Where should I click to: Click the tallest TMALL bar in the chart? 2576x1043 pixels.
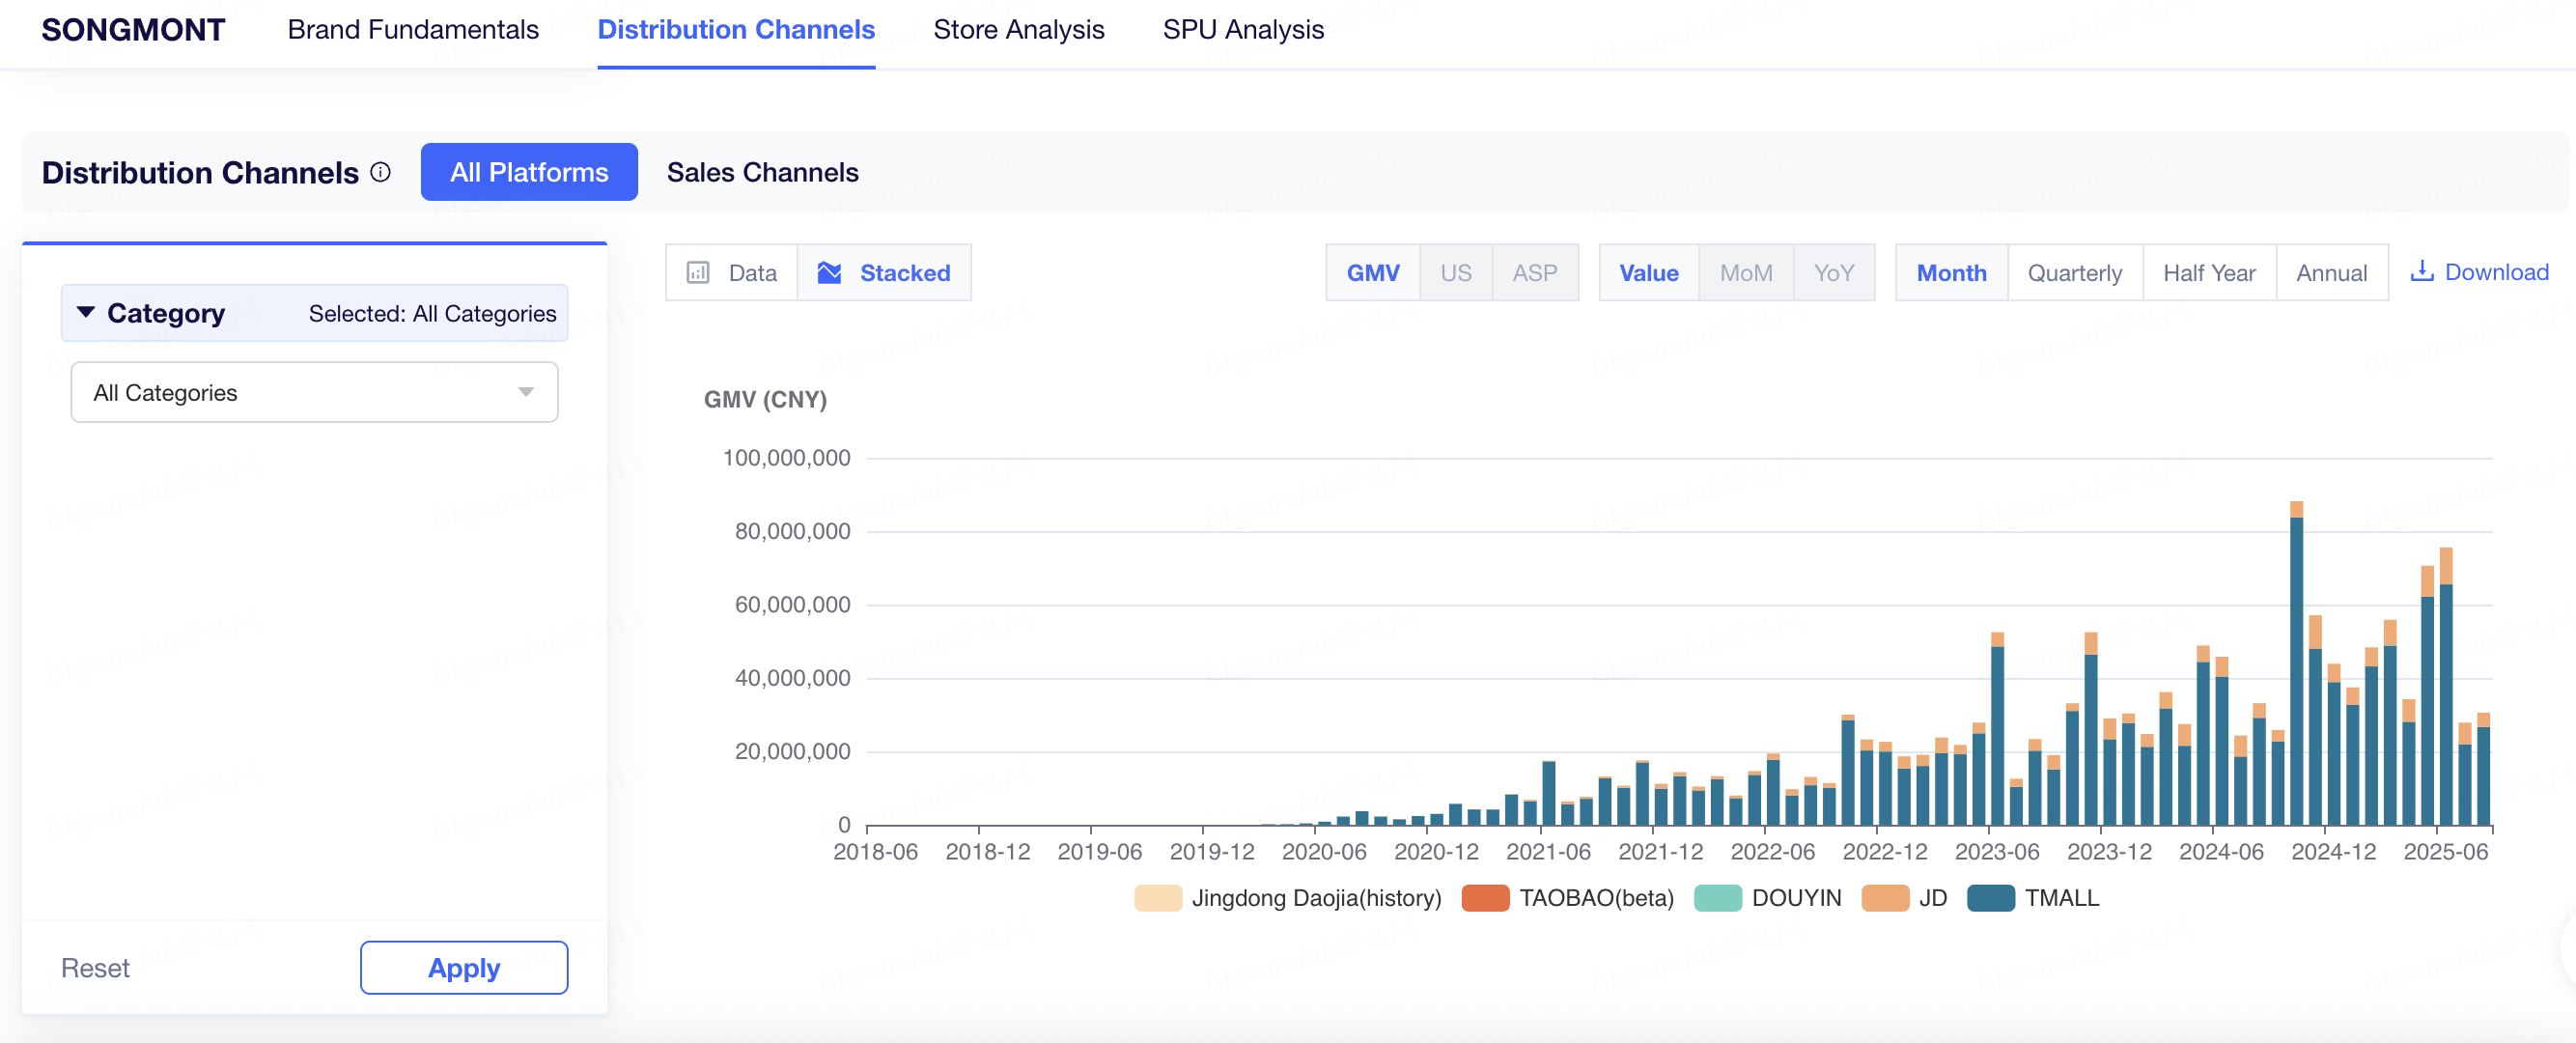coord(2296,670)
